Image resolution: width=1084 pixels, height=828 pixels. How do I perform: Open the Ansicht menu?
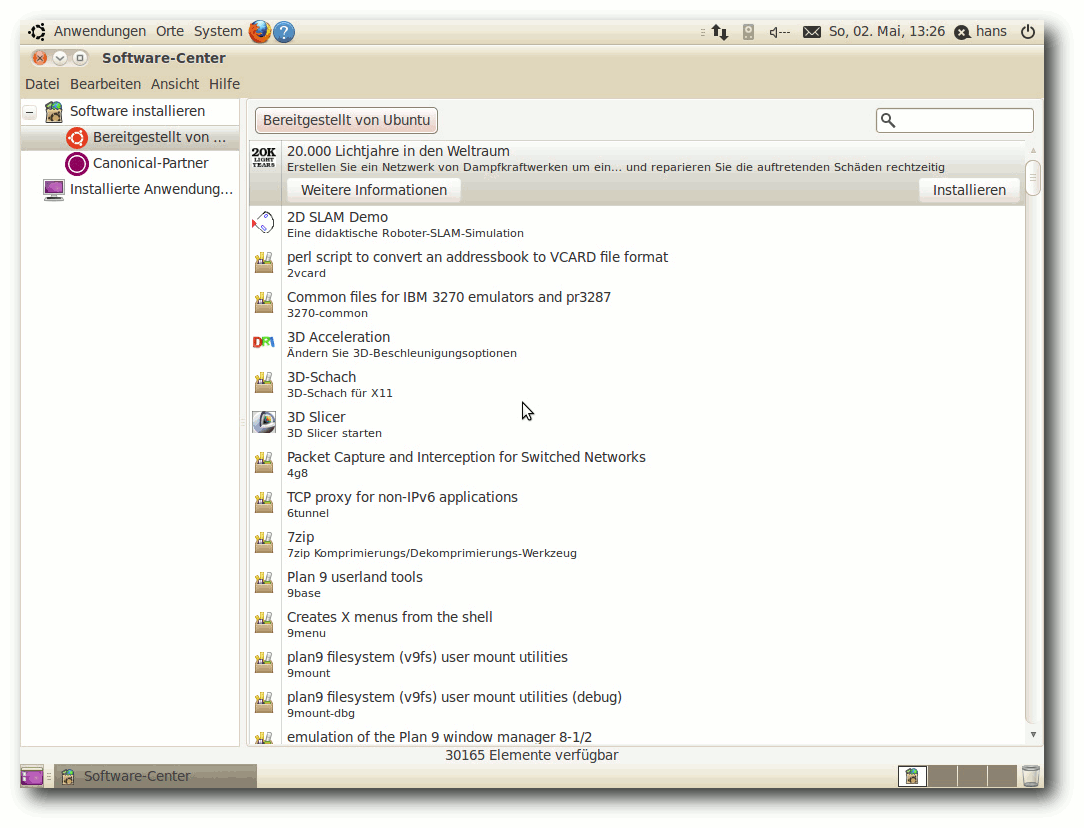[x=175, y=84]
